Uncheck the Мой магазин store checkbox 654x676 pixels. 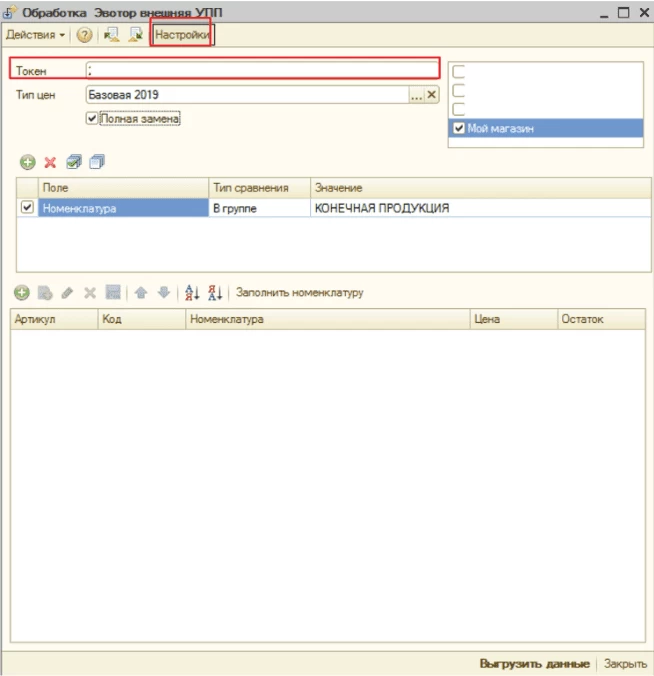coord(459,129)
